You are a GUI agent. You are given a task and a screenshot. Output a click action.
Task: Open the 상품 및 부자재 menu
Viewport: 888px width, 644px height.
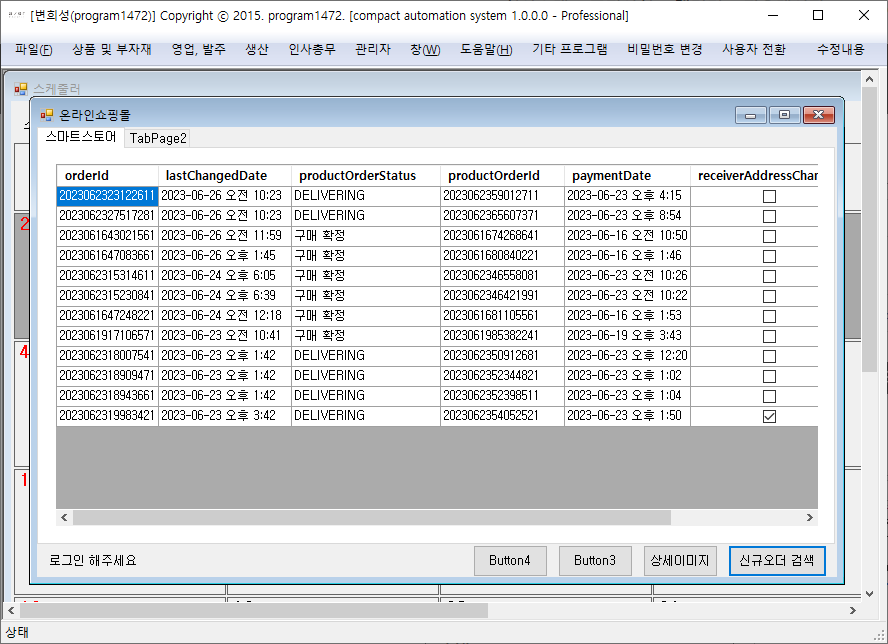coord(112,49)
